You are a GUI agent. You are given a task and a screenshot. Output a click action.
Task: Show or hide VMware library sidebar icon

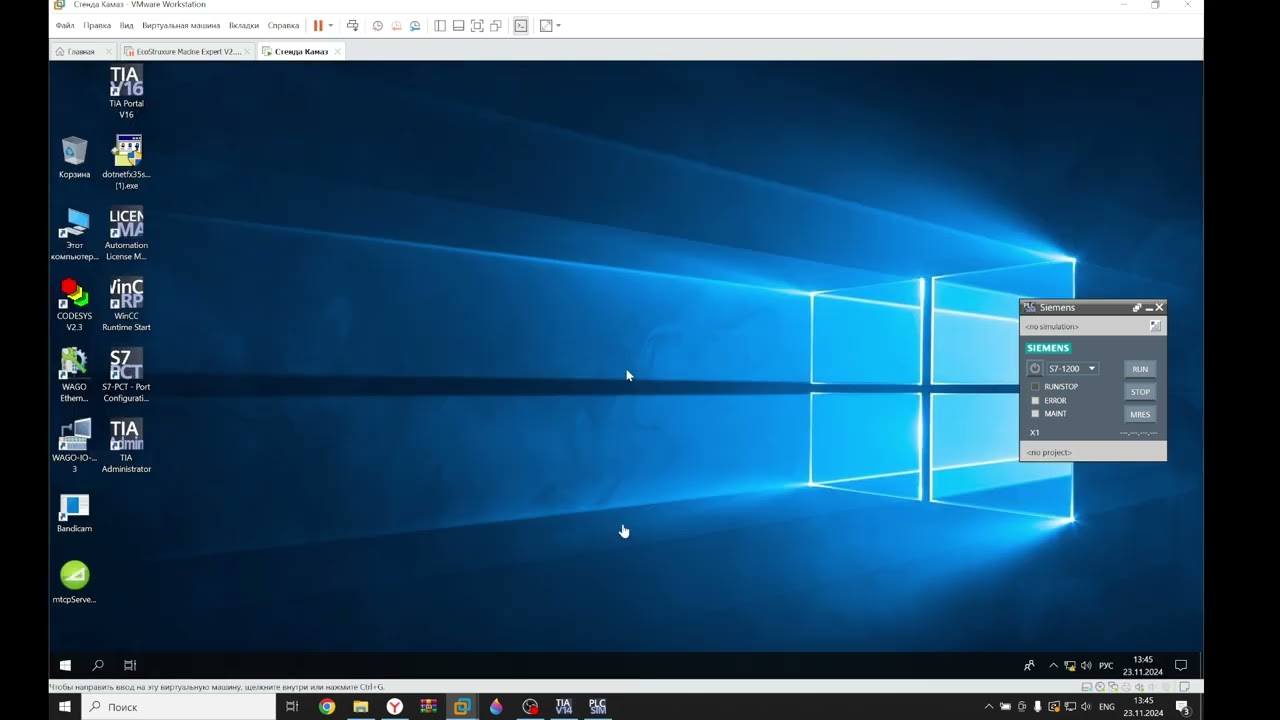coord(440,26)
